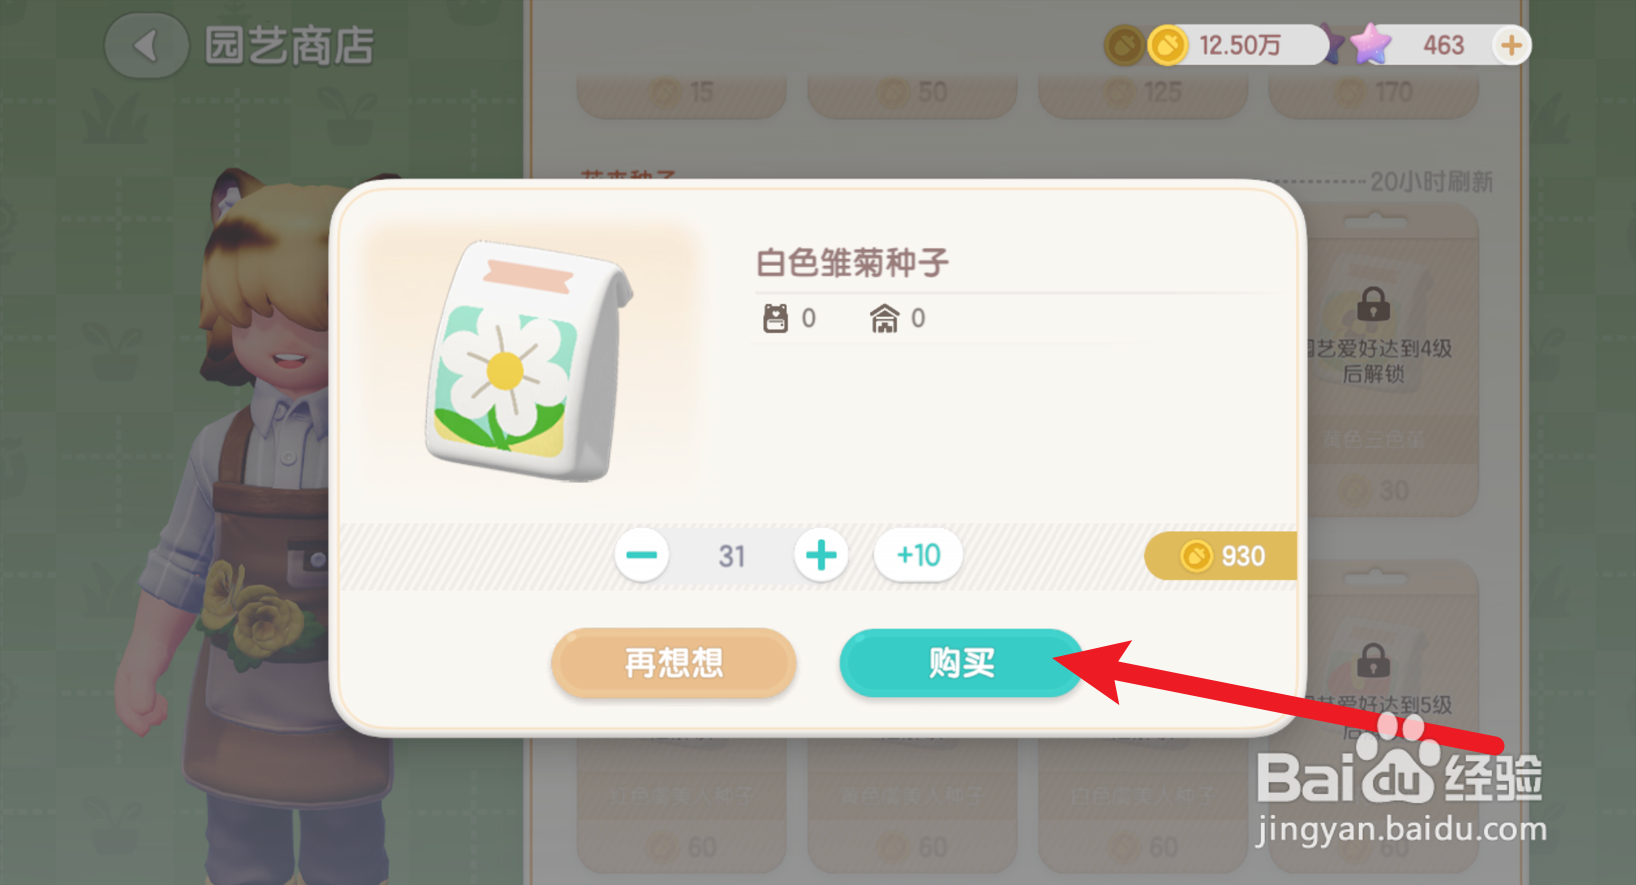Tap the back arrow beside 园艺商店
Image resolution: width=1636 pixels, height=885 pixels.
point(146,46)
